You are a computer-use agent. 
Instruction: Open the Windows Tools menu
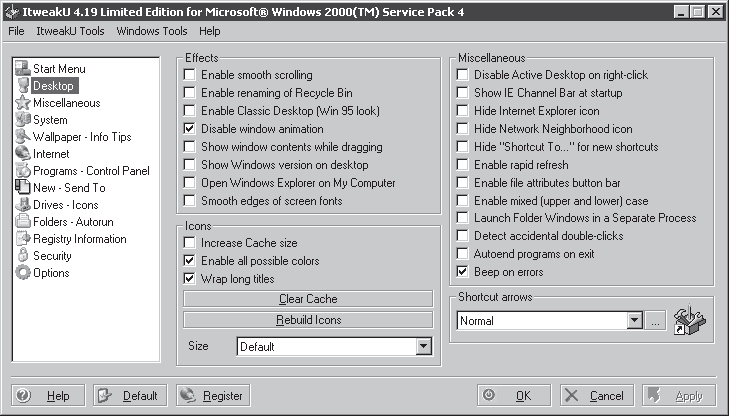151,31
